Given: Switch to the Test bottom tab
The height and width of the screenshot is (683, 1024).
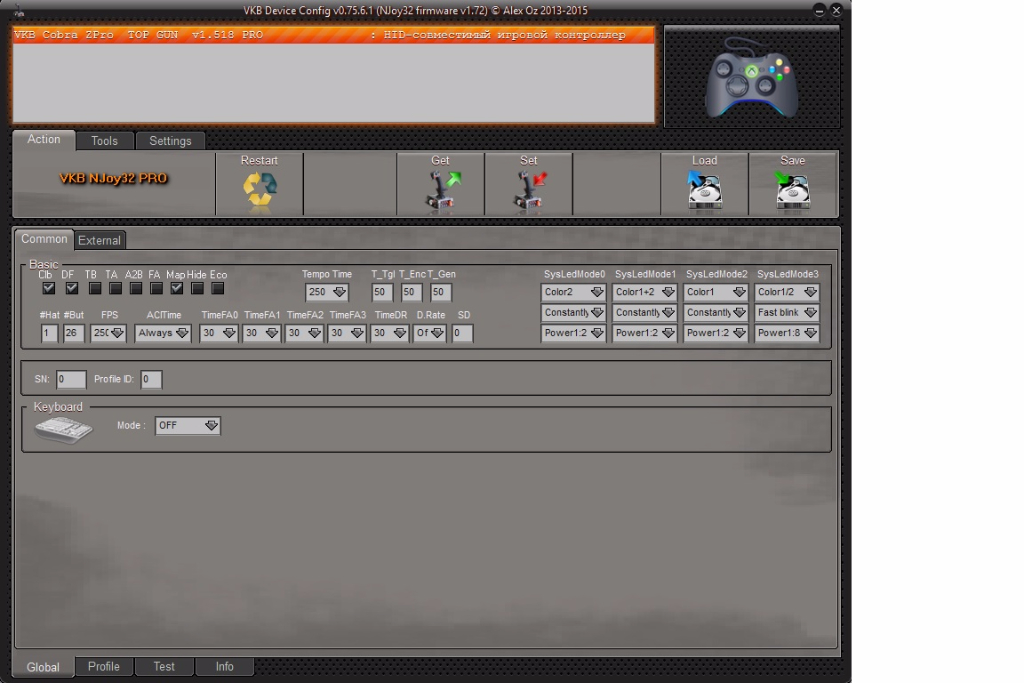Looking at the screenshot, I should [164, 666].
